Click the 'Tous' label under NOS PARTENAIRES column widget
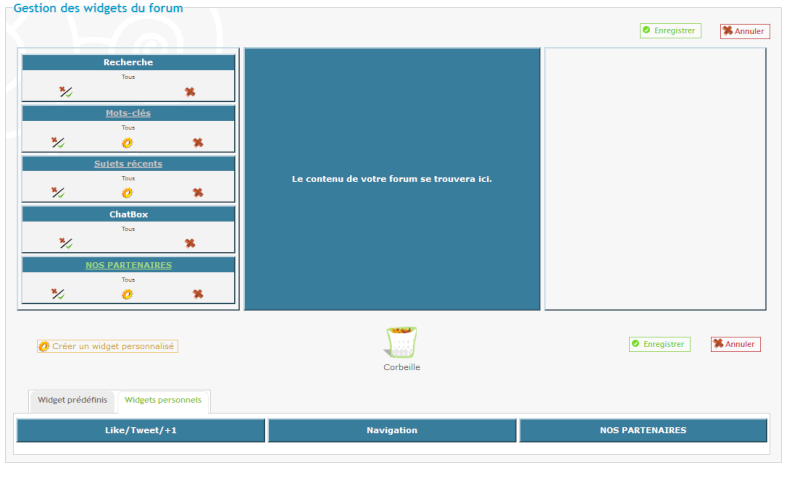The height and width of the screenshot is (486, 800). click(128, 279)
